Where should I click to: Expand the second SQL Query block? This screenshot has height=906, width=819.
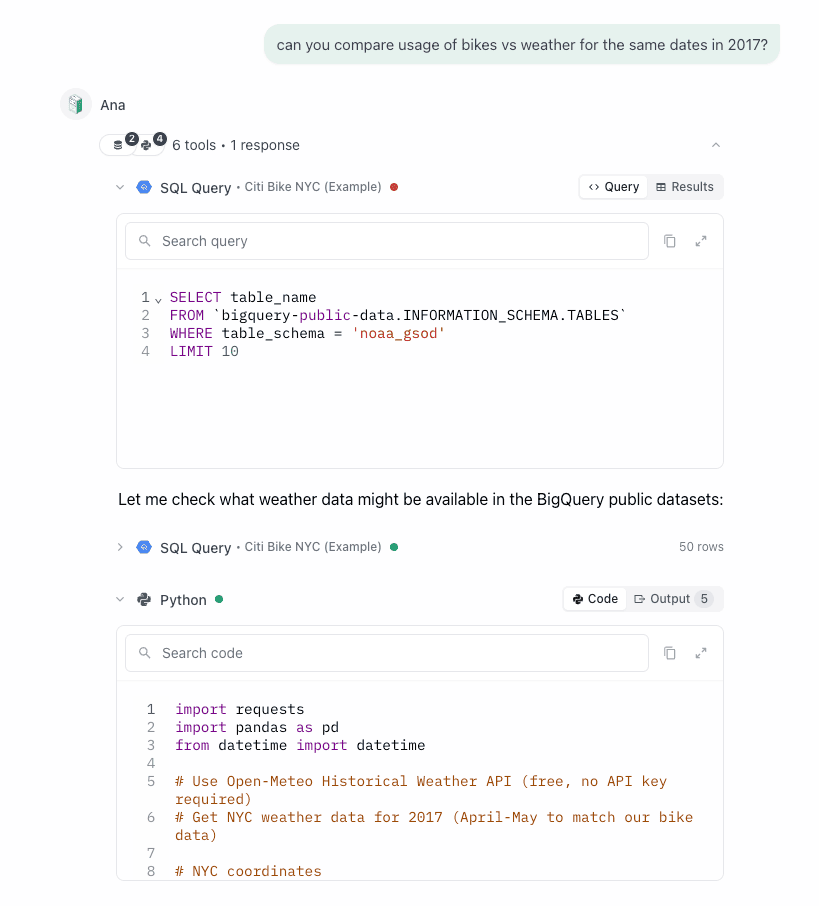(120, 547)
